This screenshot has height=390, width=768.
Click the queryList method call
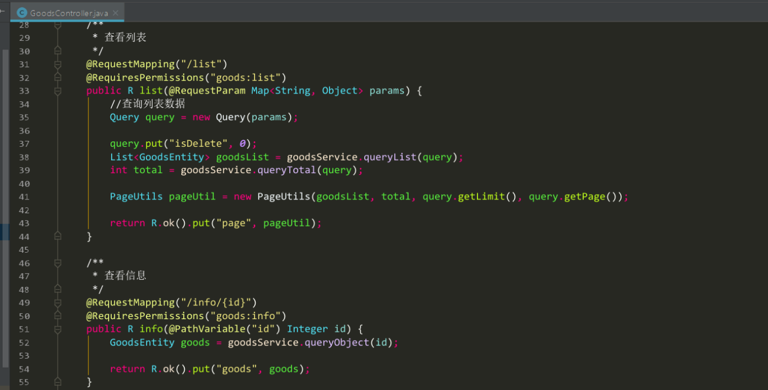point(390,157)
